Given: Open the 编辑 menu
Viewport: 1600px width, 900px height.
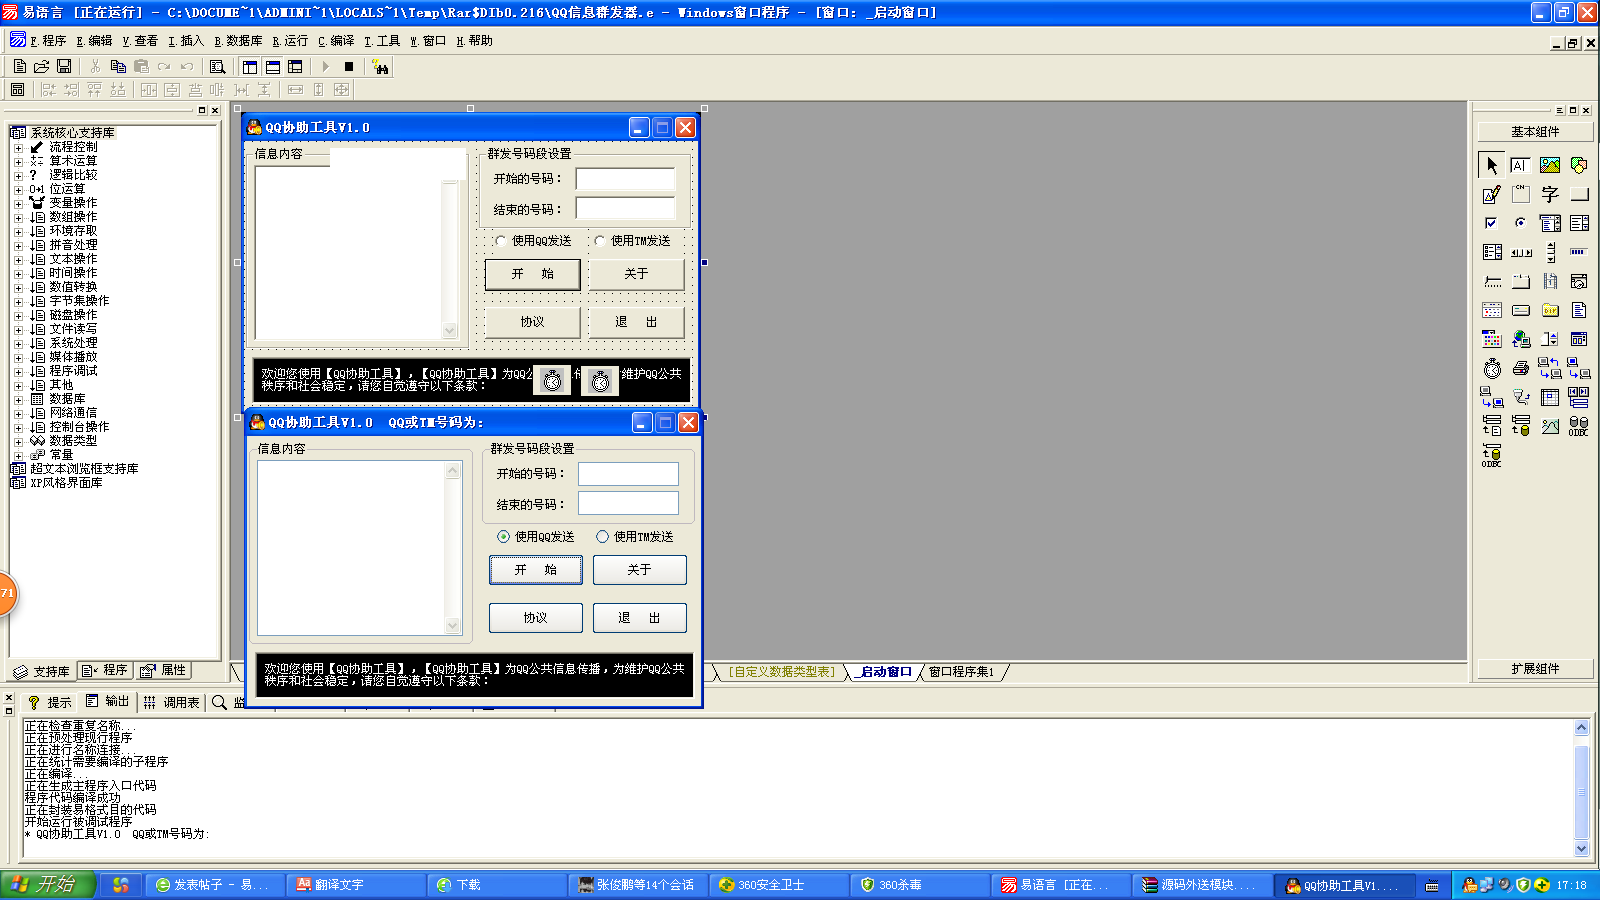Looking at the screenshot, I should (94, 41).
